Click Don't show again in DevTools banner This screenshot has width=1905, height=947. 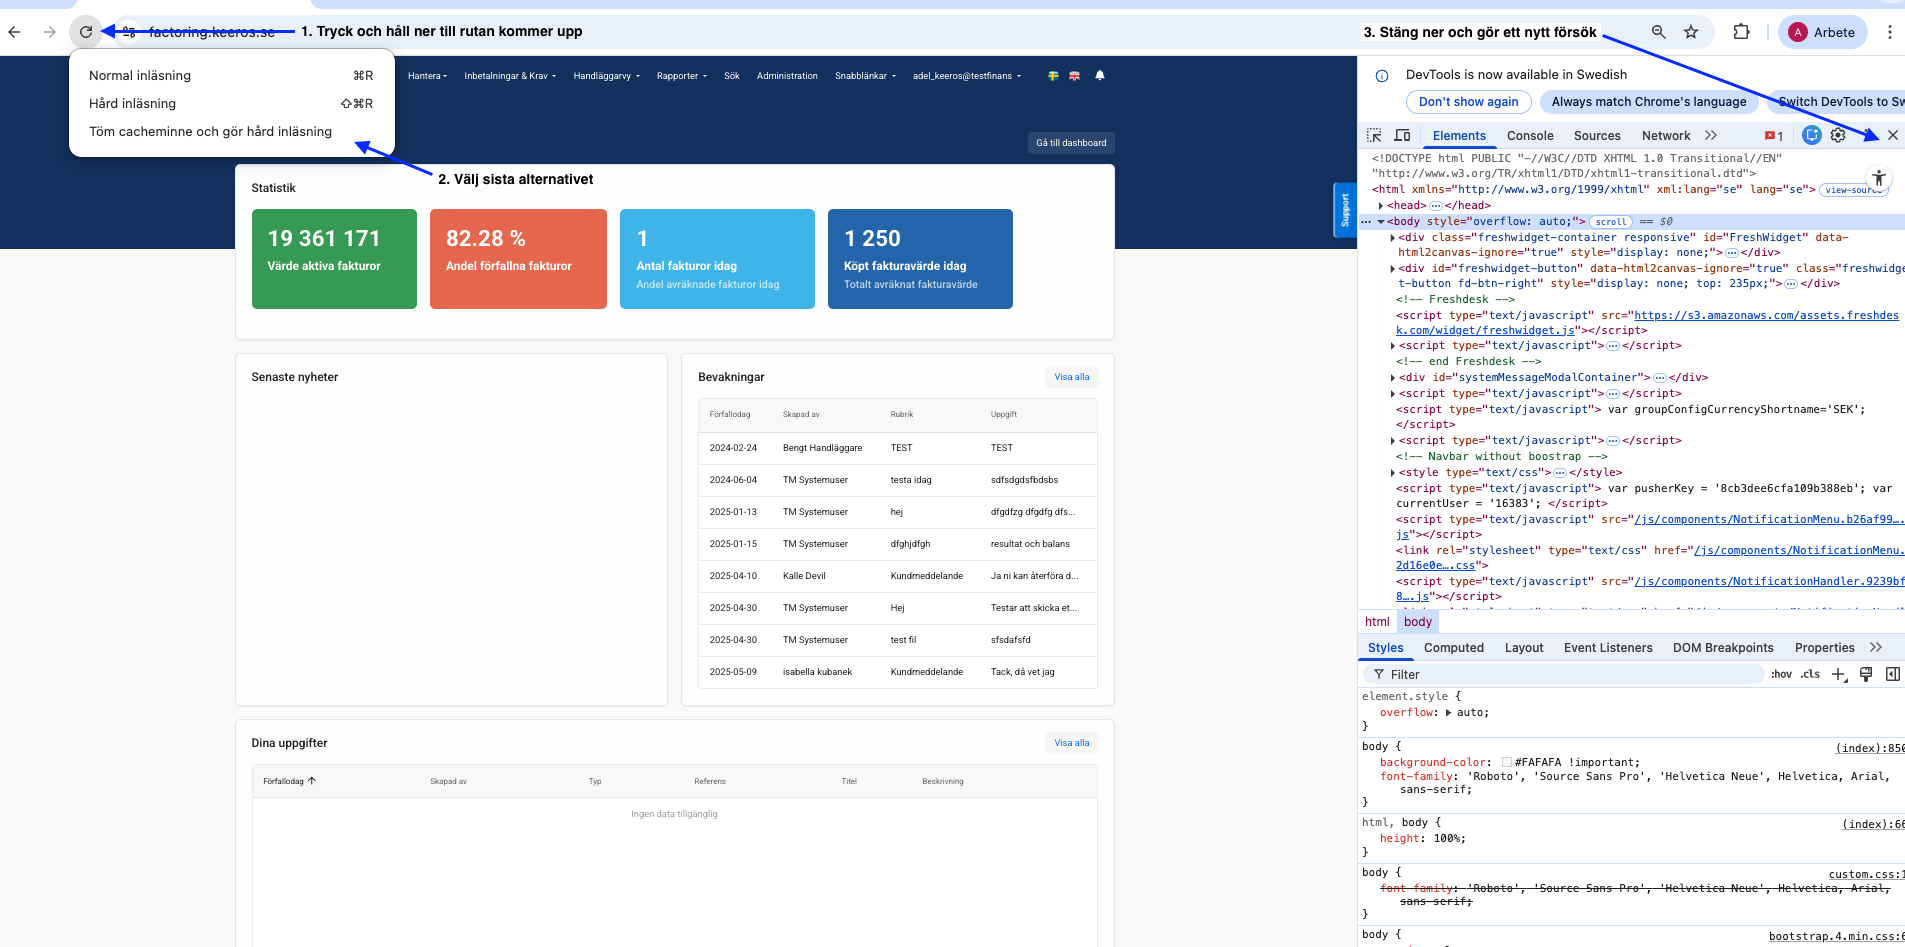1468,102
